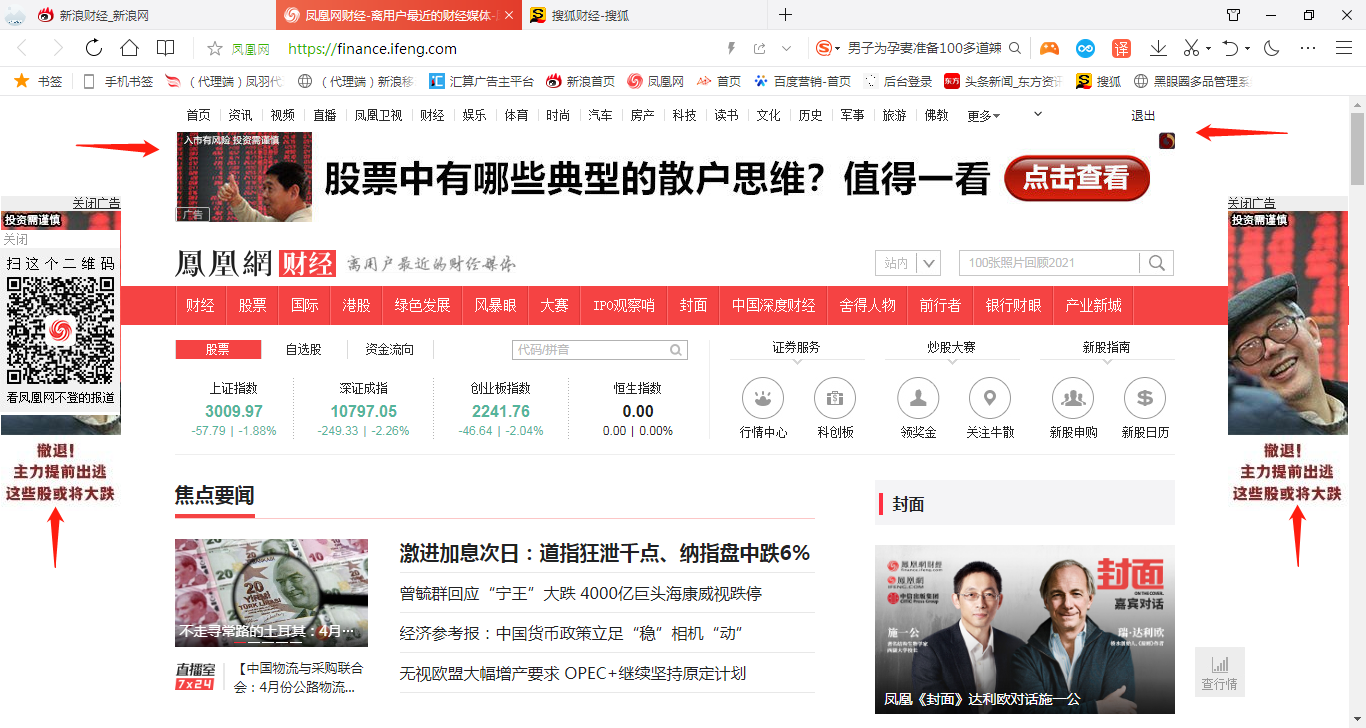Click the lightning speed mode icon
This screenshot has width=1366, height=728.
731,48
